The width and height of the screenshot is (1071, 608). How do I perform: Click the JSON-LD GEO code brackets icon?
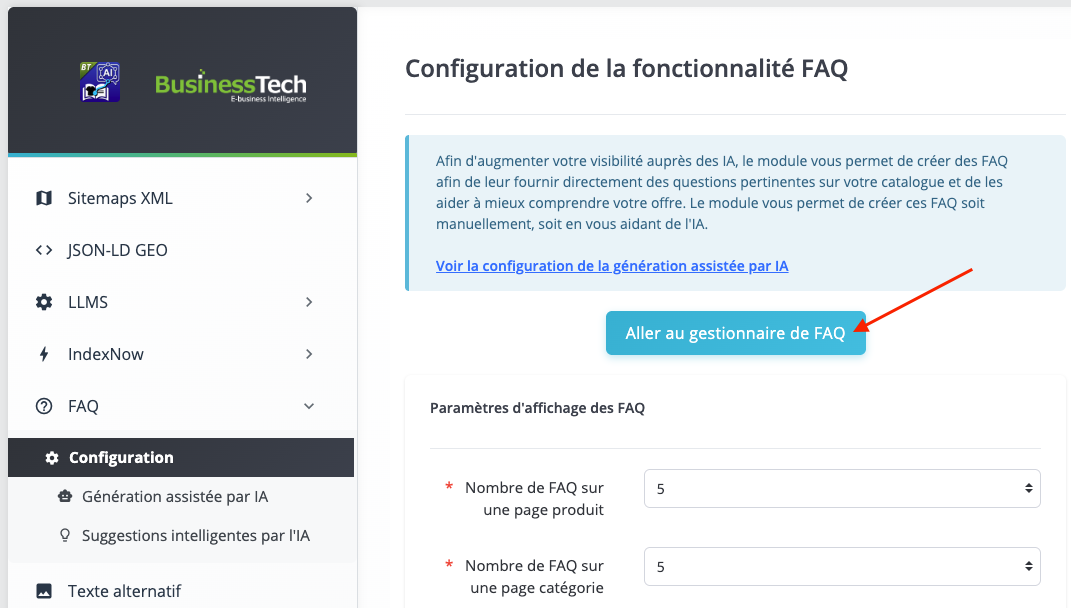click(44, 250)
